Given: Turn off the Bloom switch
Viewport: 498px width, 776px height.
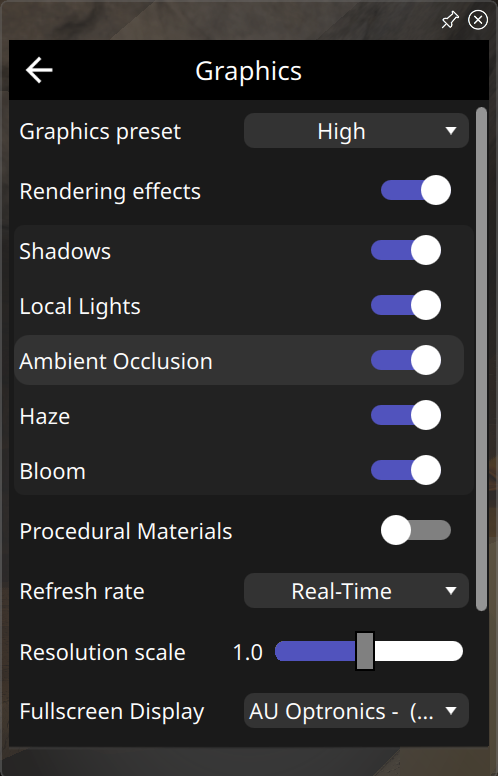Looking at the screenshot, I should (x=406, y=470).
